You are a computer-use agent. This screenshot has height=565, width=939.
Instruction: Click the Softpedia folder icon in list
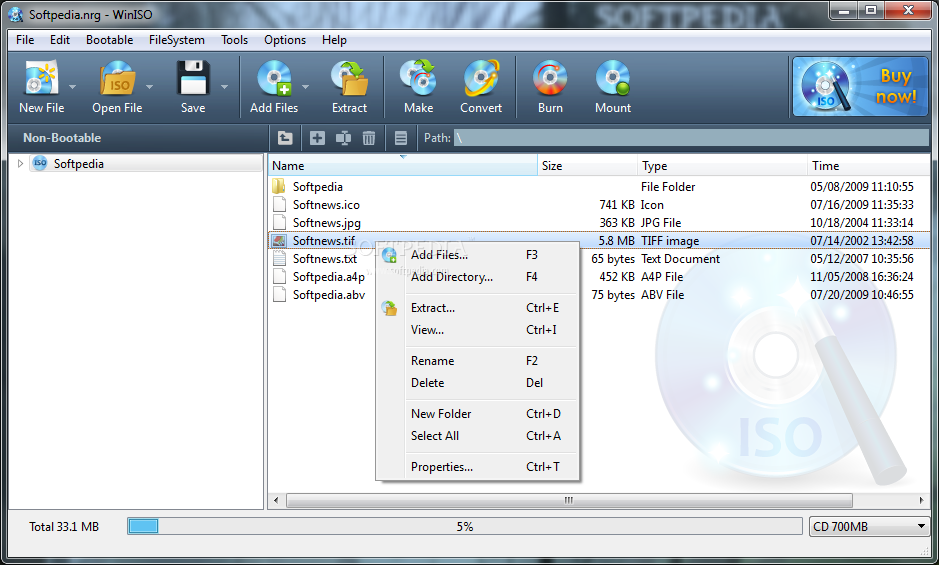click(x=278, y=186)
